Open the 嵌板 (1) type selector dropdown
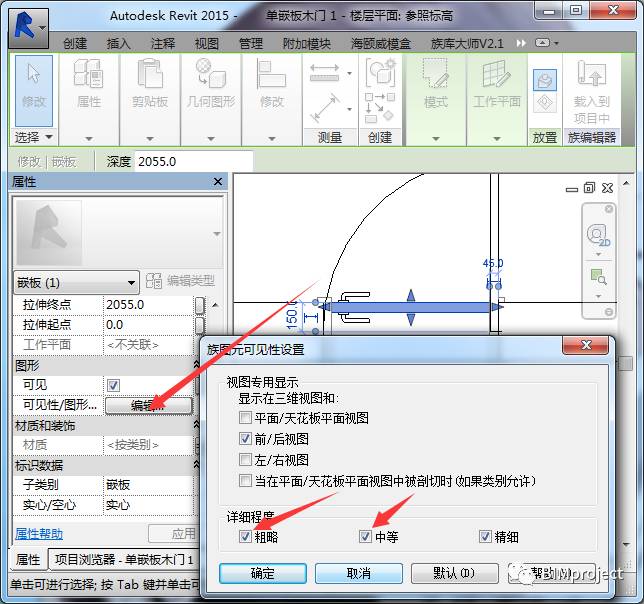 [x=76, y=282]
